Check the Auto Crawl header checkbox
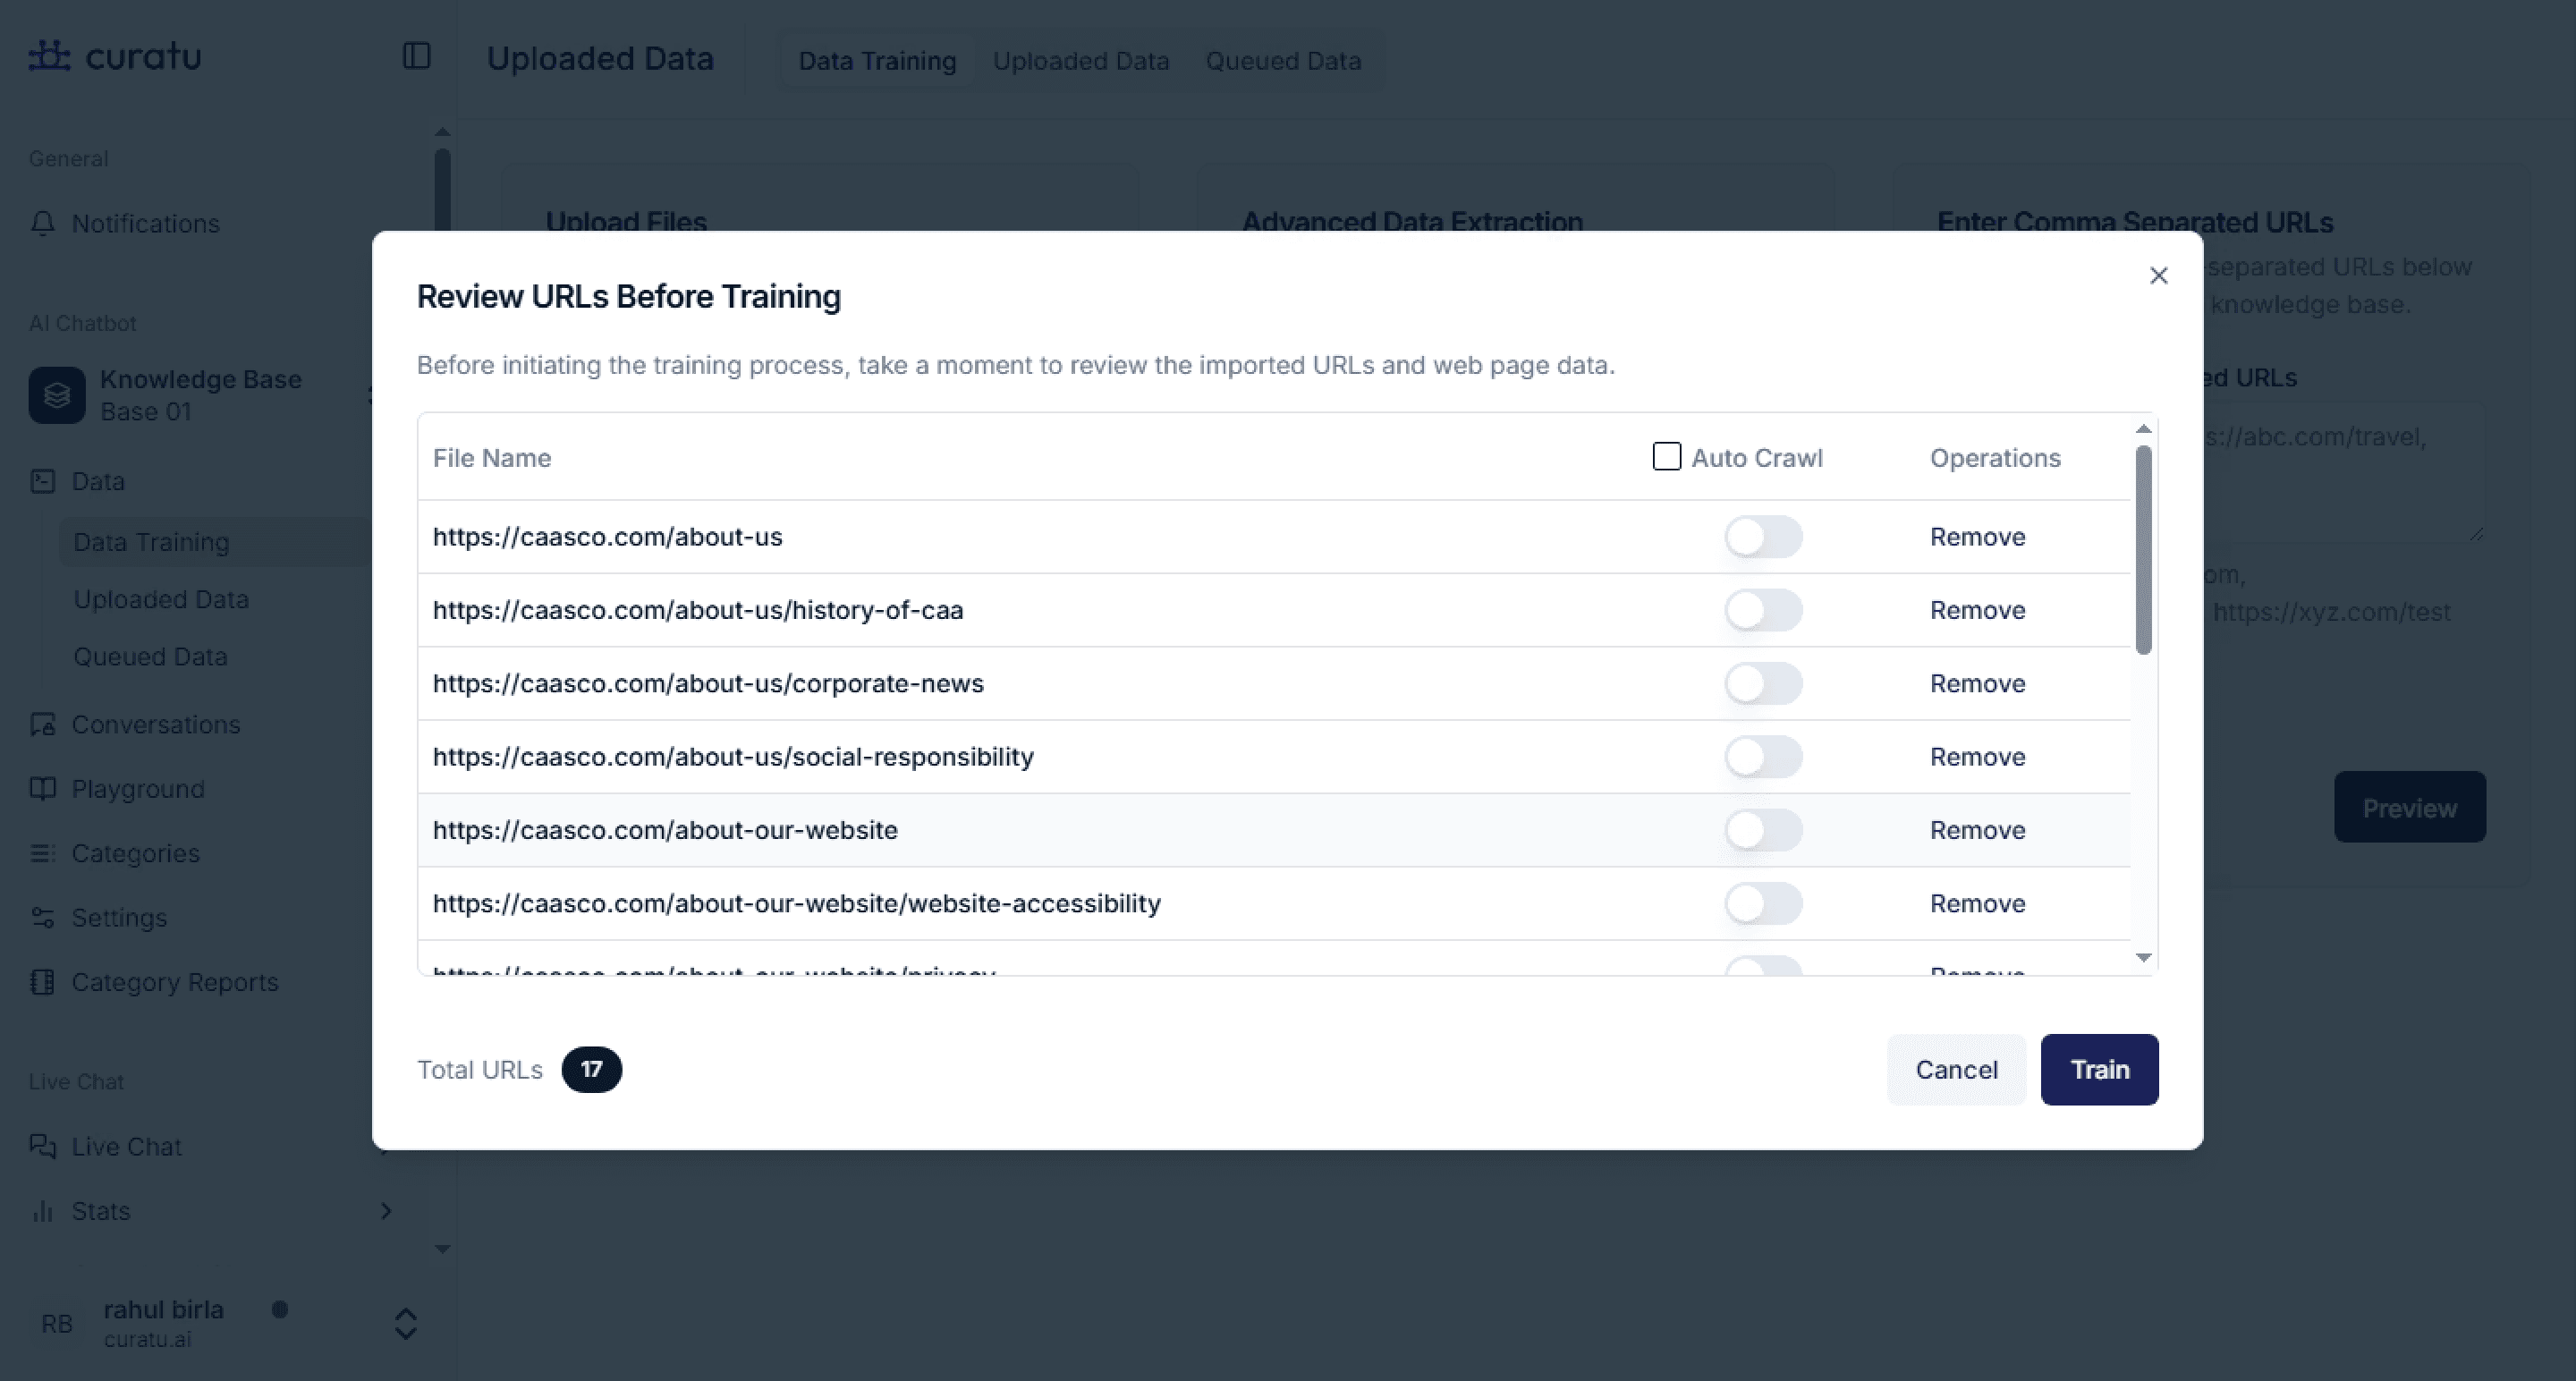The width and height of the screenshot is (2576, 1381). coord(1666,456)
